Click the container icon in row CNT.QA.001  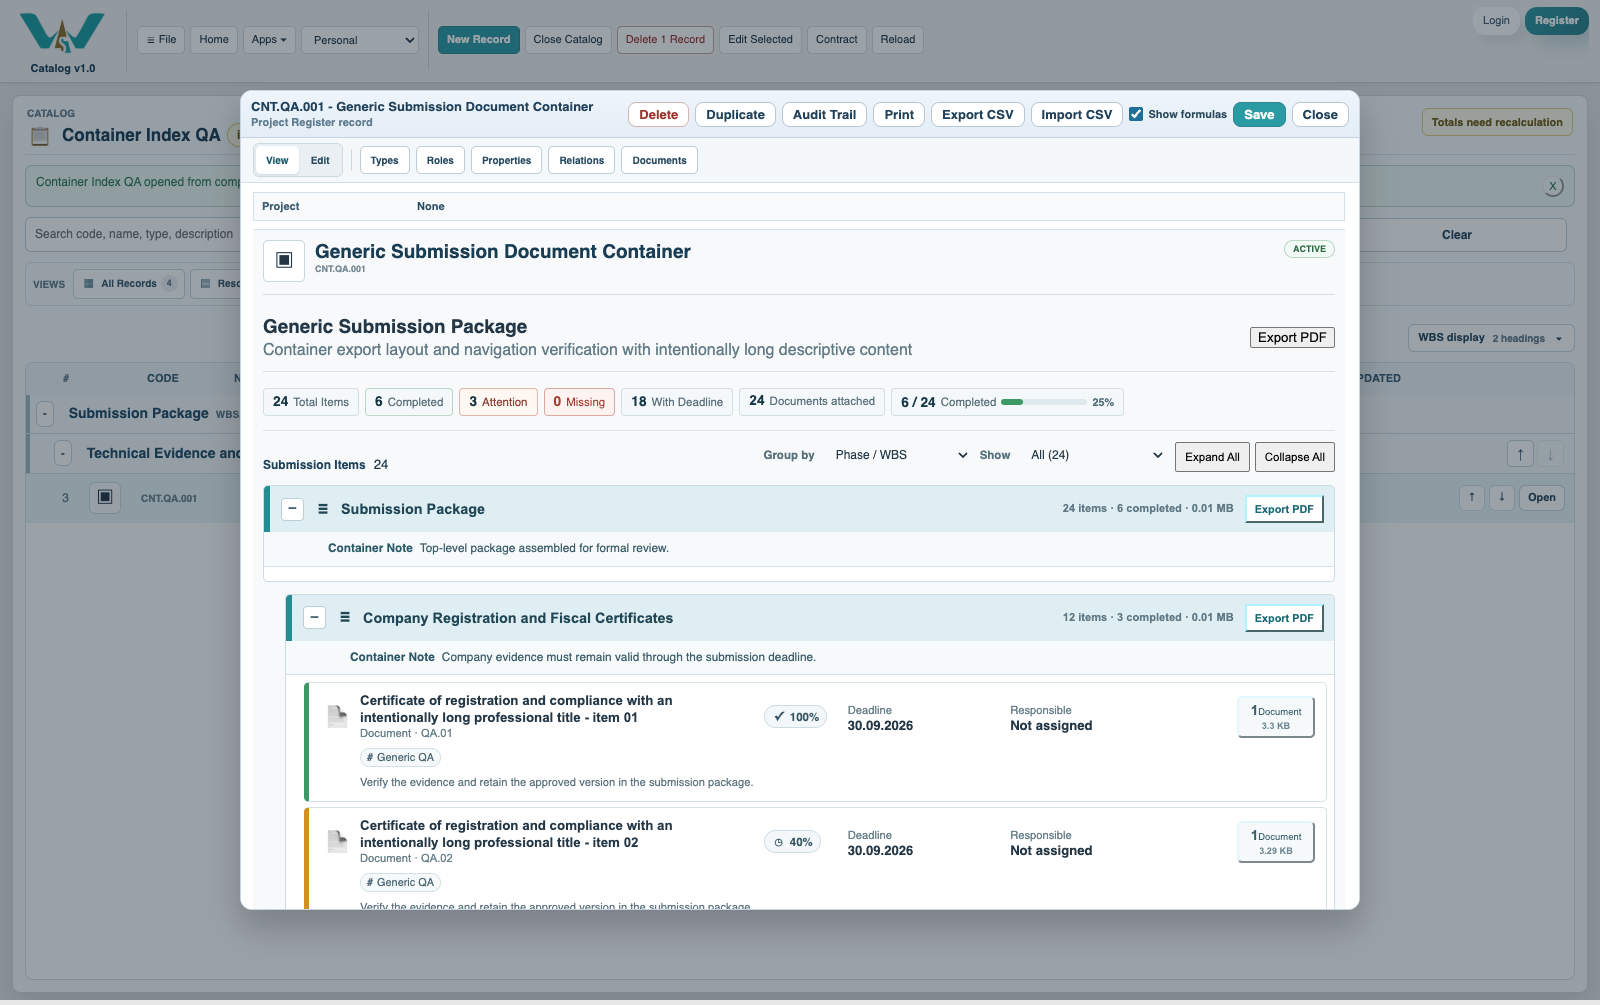point(105,497)
